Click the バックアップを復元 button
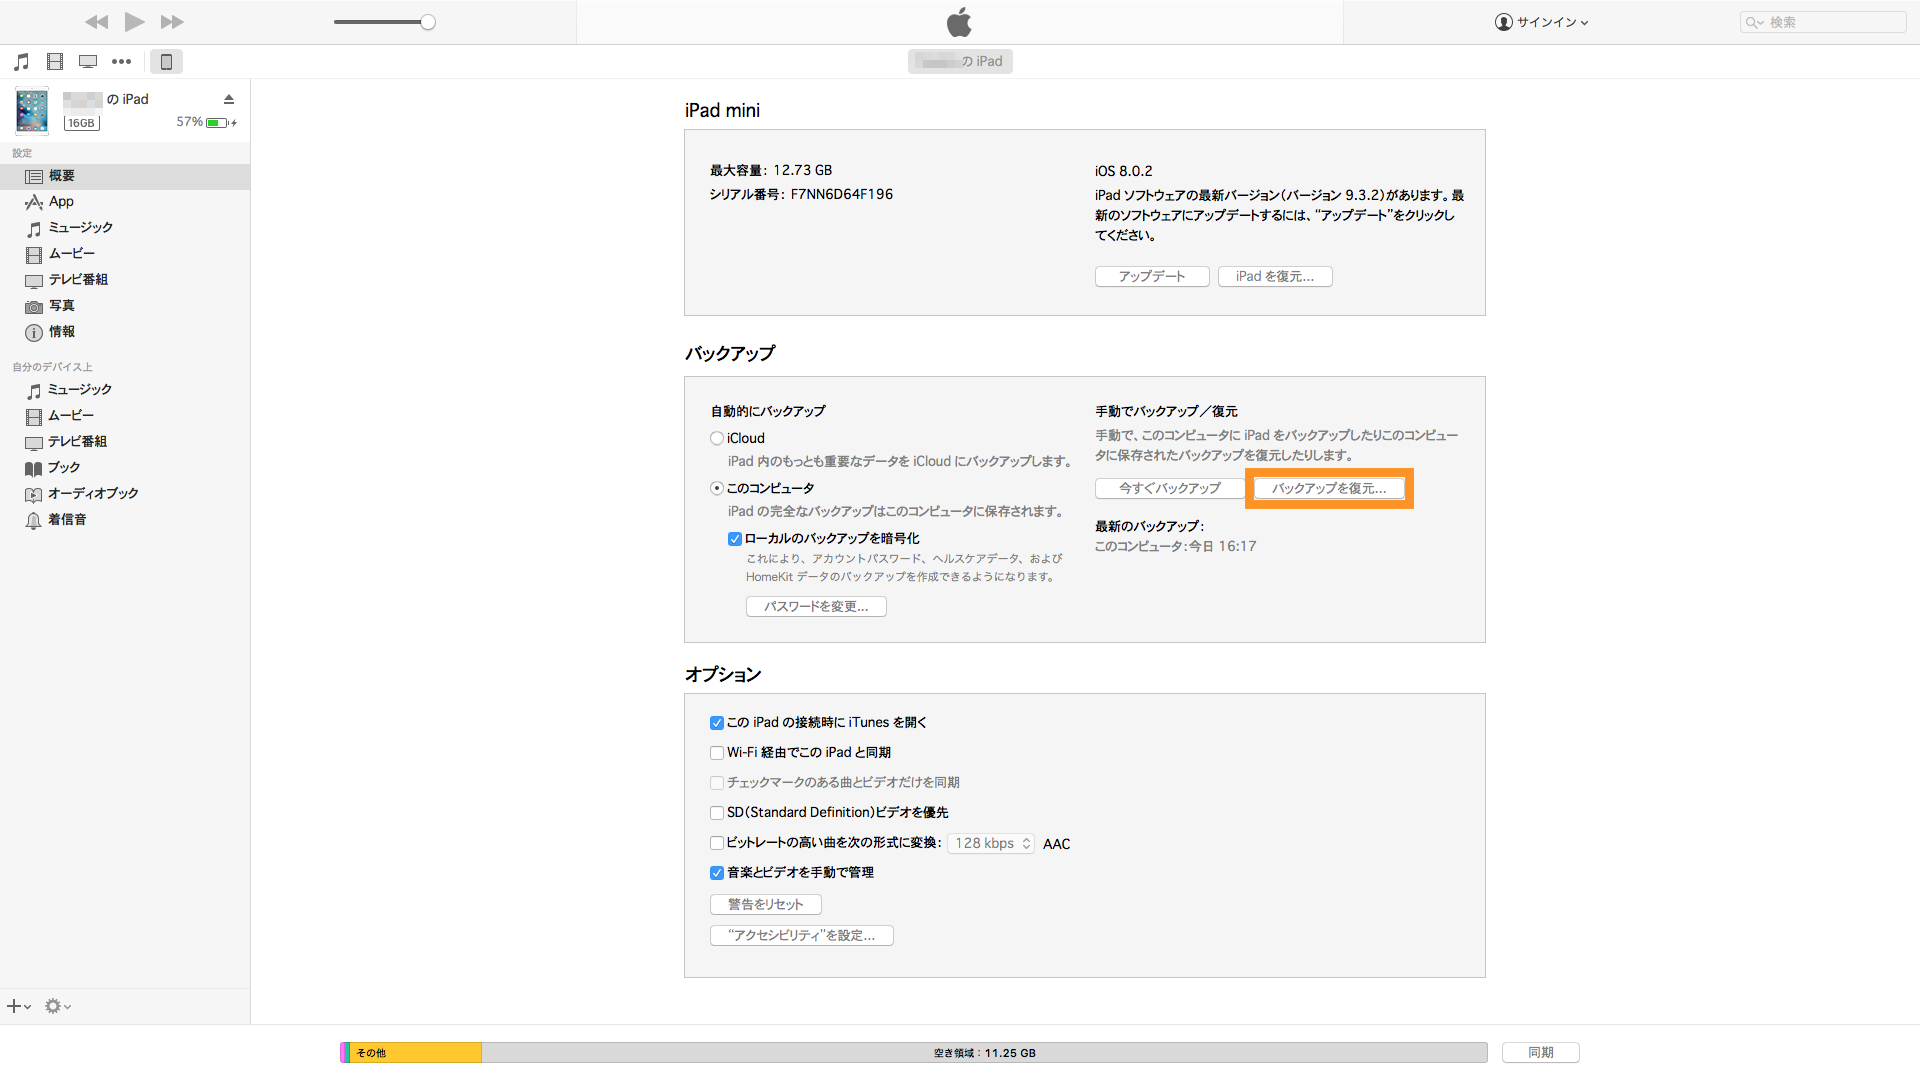The image size is (1920, 1080). 1329,489
